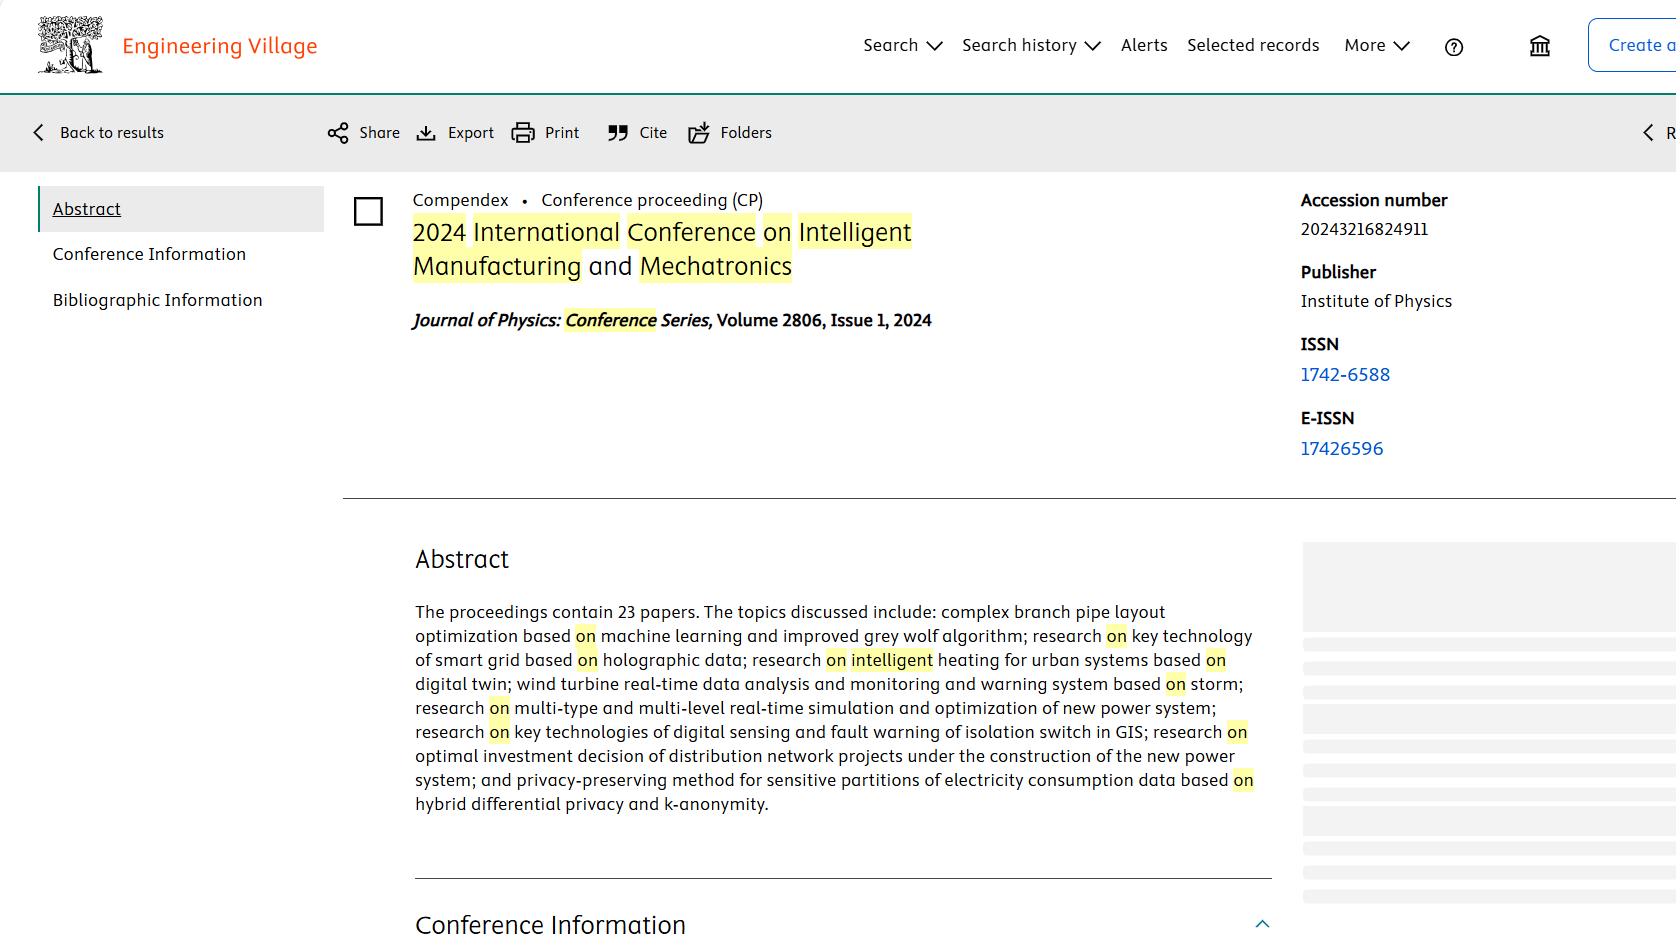Click the Print printer icon
The width and height of the screenshot is (1676, 943).
pos(523,133)
